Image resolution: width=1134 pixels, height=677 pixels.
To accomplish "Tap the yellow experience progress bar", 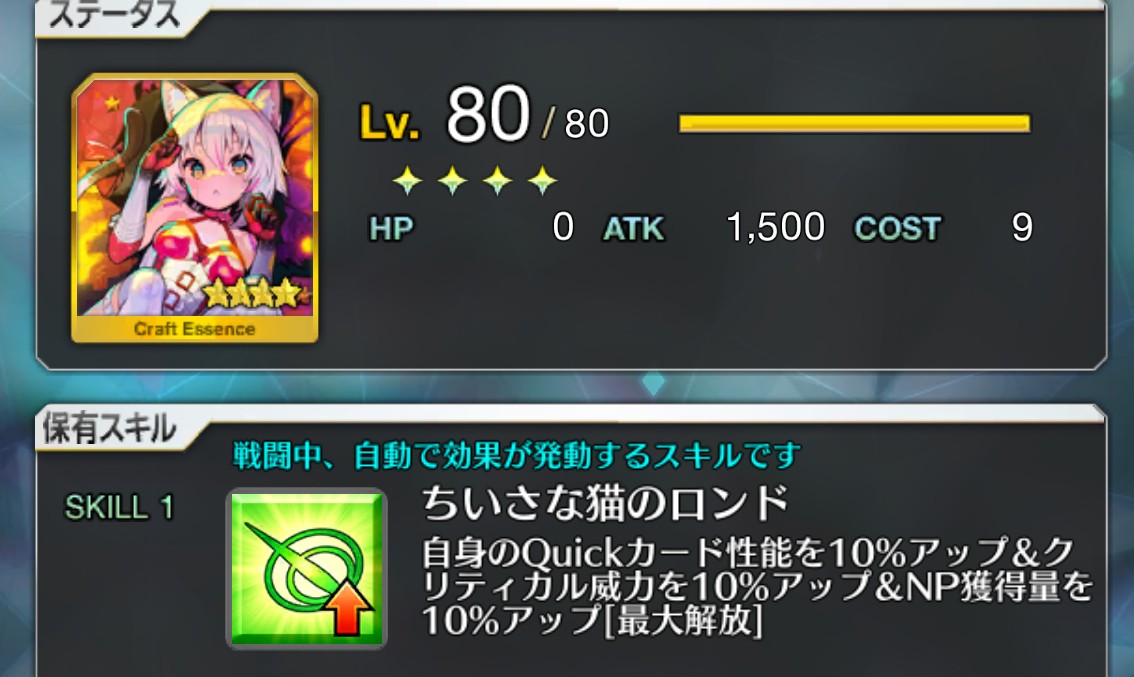I will tap(854, 124).
